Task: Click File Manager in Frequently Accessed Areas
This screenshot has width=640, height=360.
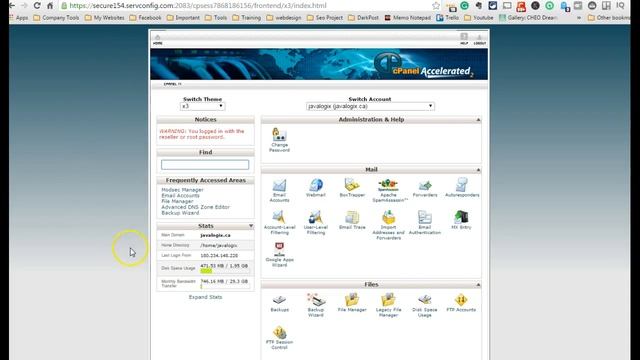Action: [177, 201]
